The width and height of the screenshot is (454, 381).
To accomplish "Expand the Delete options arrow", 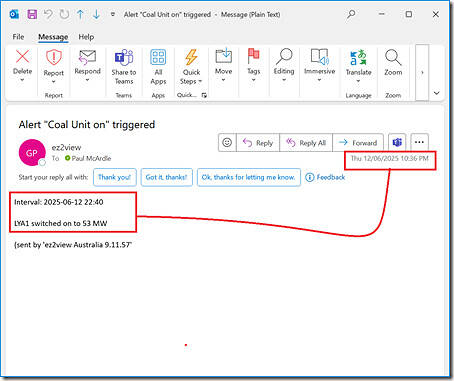I will 23,80.
